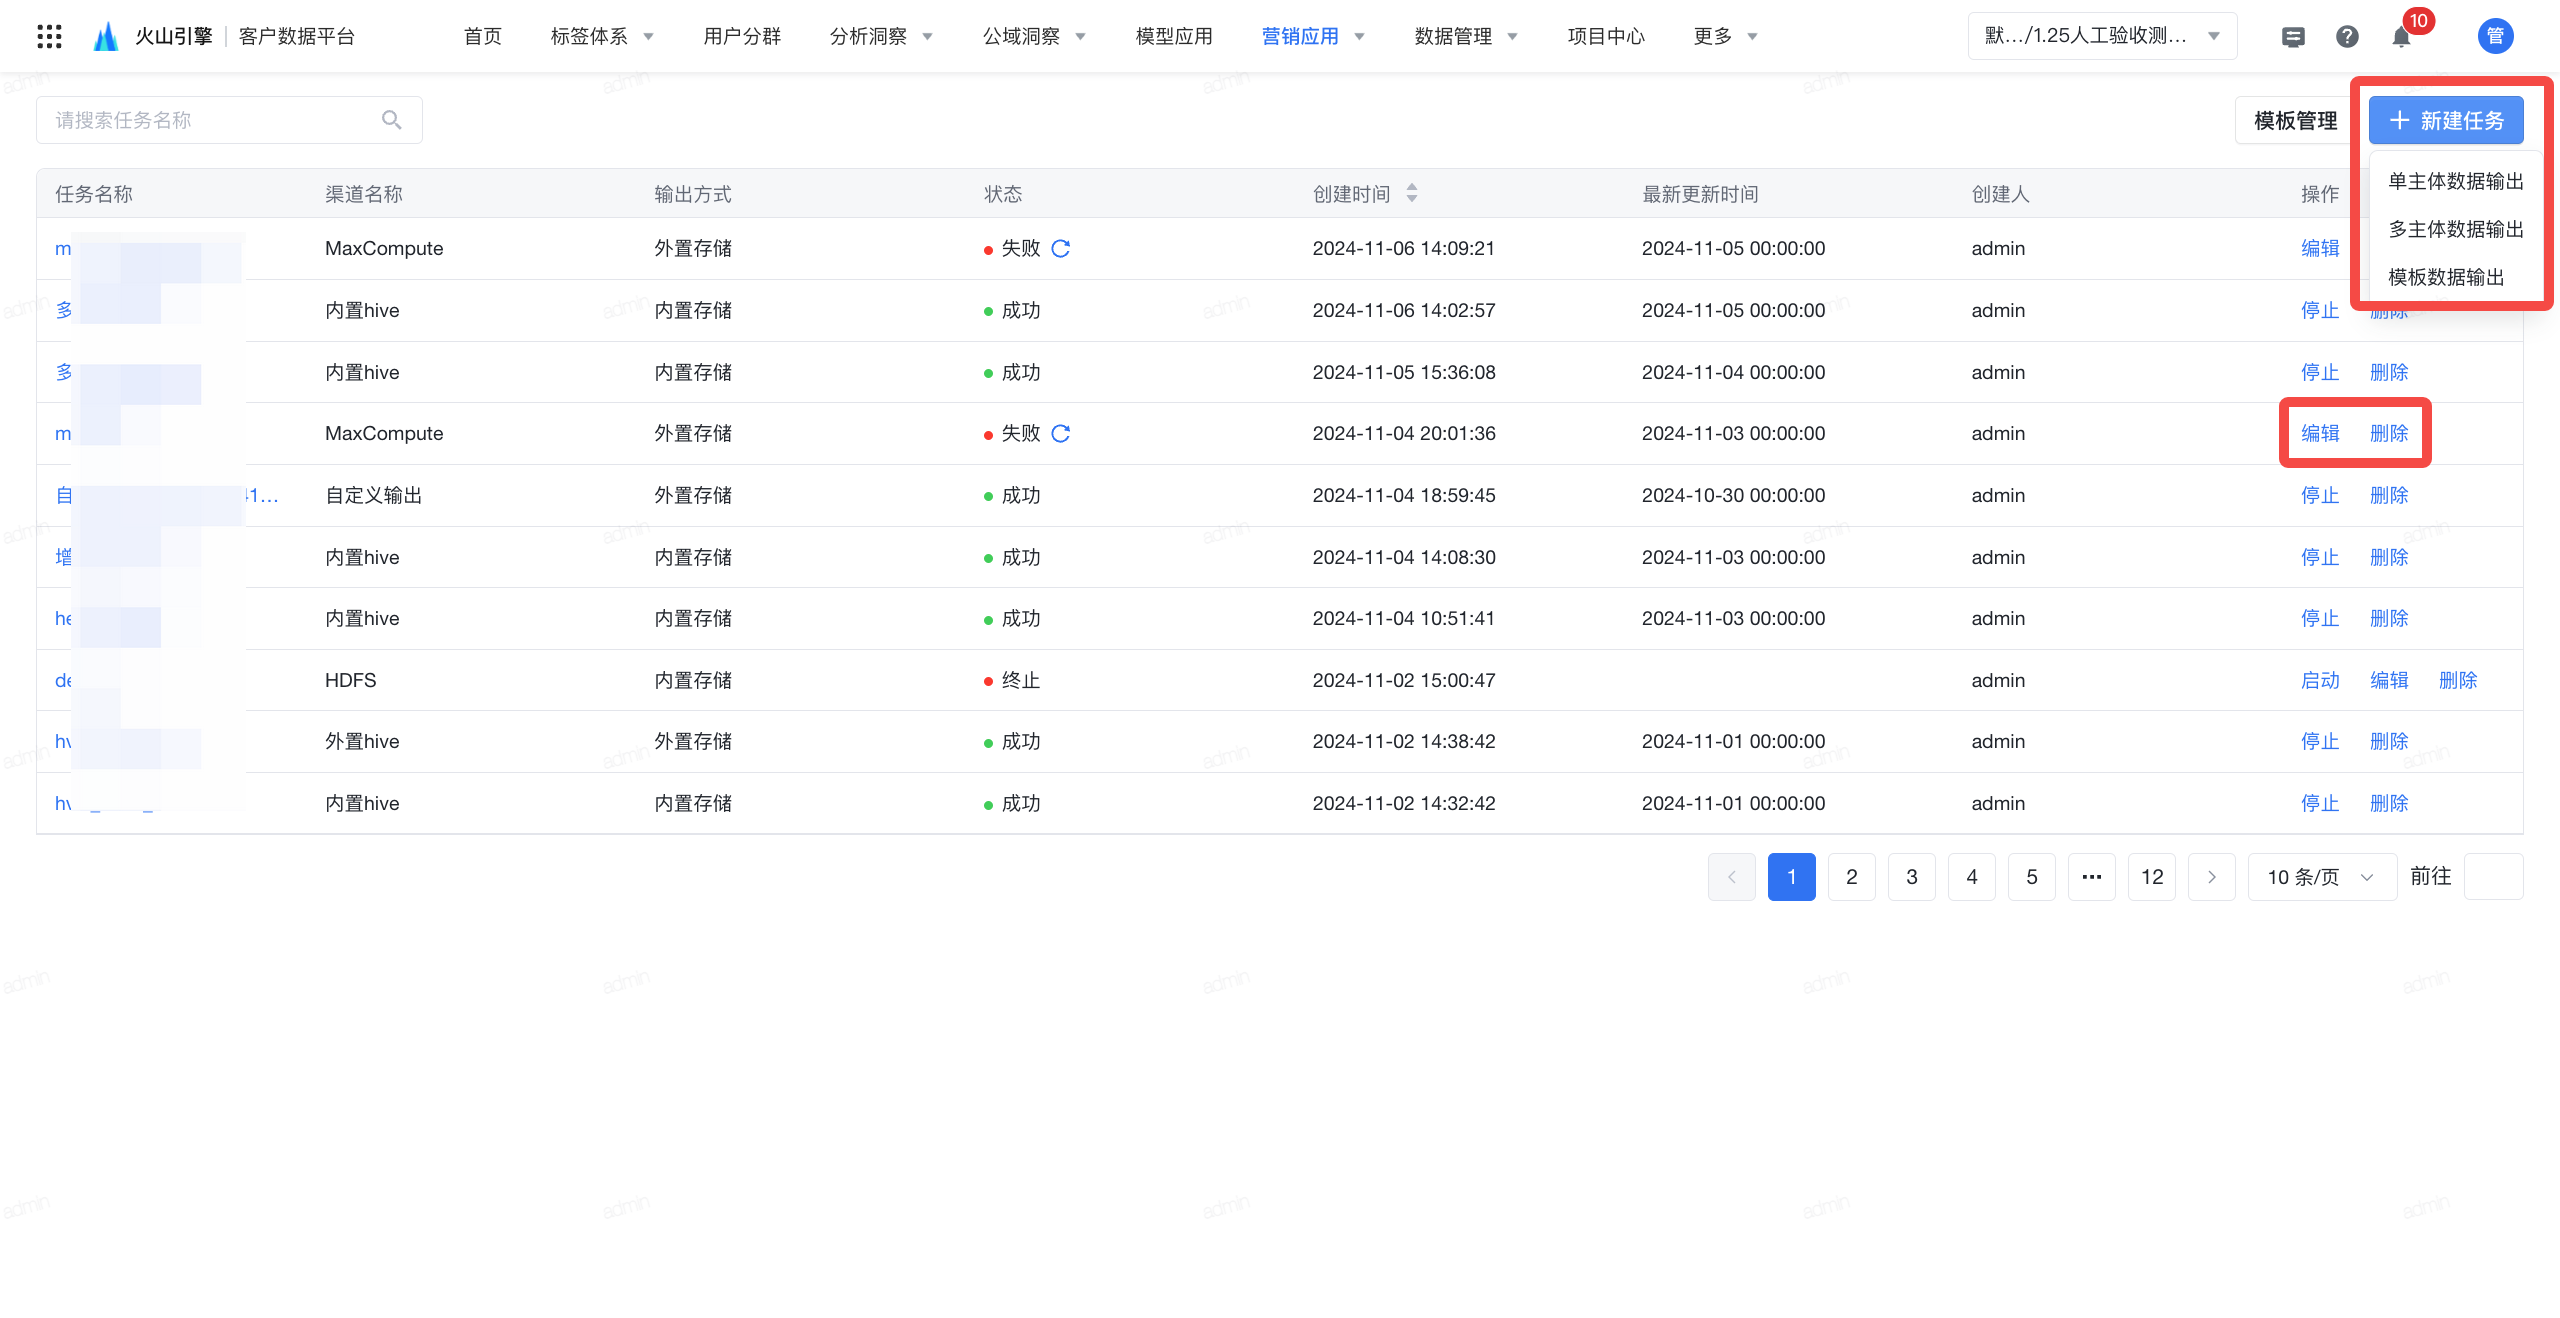This screenshot has height=1318, width=2560.
Task: Click the Volcano Engine logo
Action: [x=106, y=37]
